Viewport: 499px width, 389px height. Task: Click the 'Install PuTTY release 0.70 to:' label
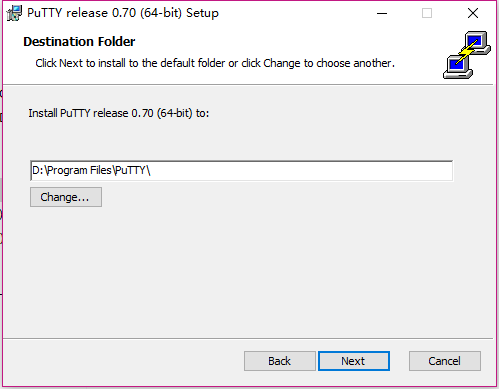[x=119, y=113]
